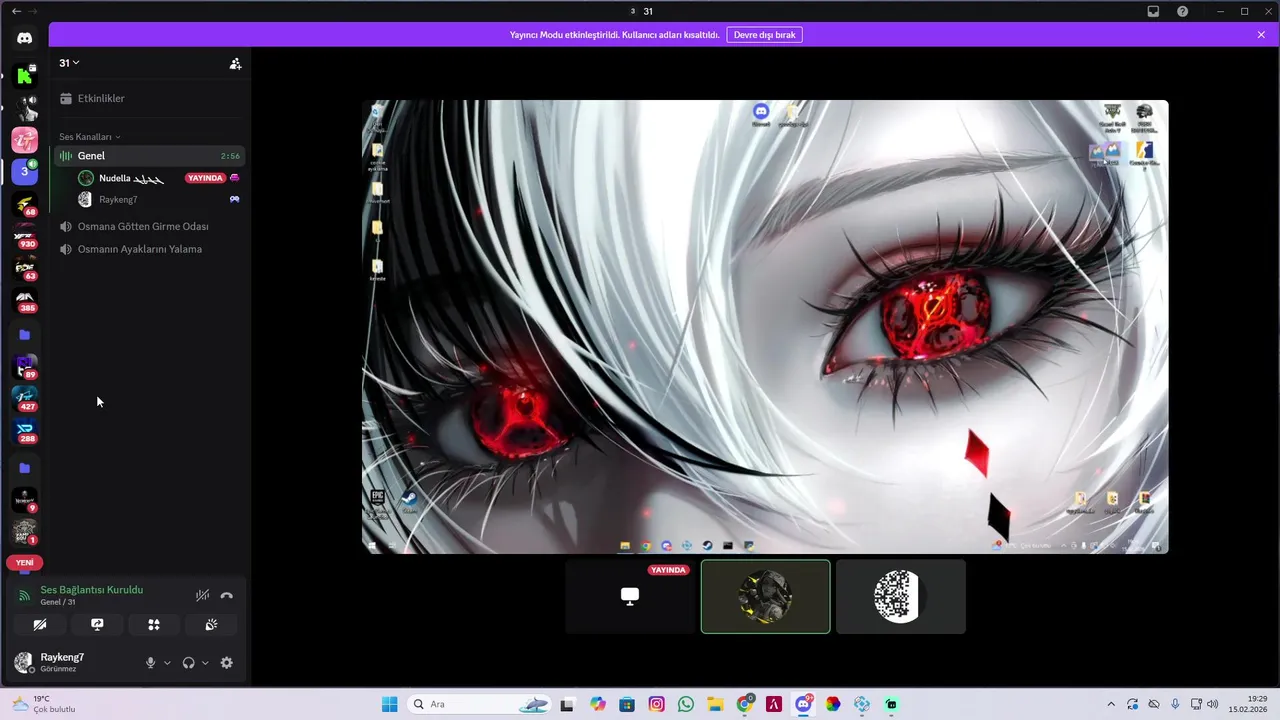This screenshot has width=1280, height=720.
Task: Click the game controller icon next to Raykeng7
Action: pos(235,199)
